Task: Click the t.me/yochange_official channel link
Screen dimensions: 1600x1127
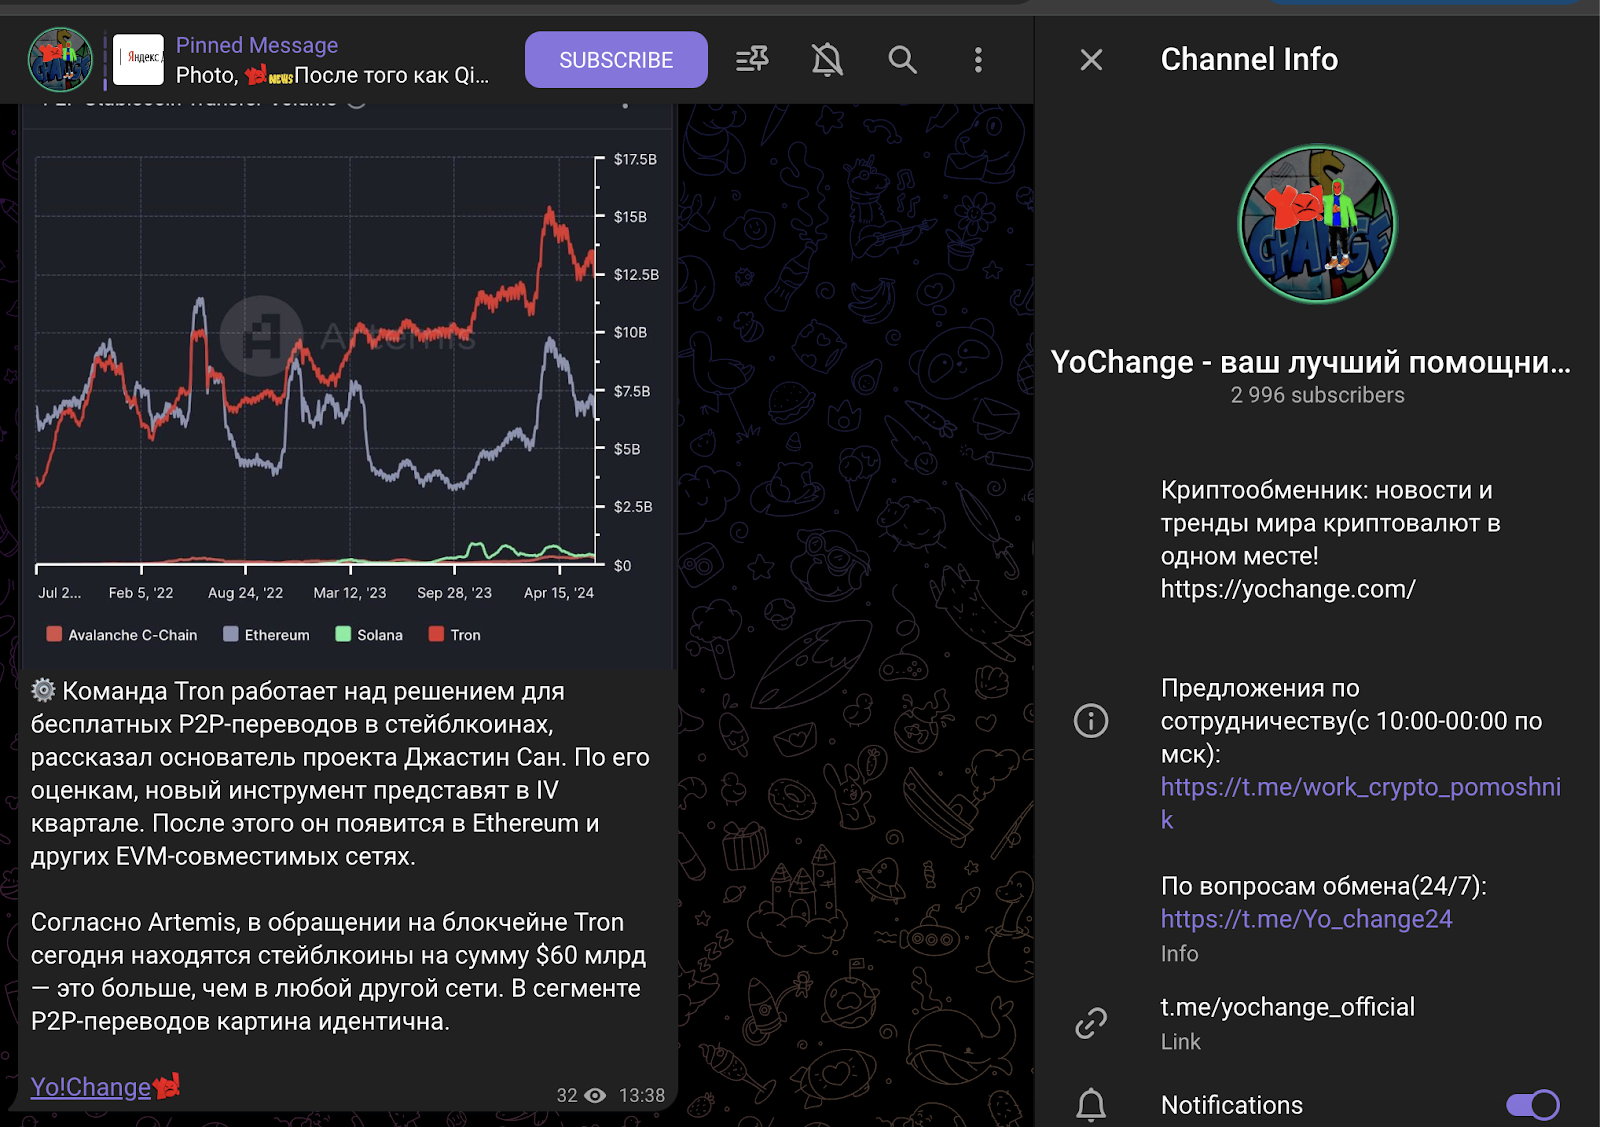Action: coord(1287,1007)
